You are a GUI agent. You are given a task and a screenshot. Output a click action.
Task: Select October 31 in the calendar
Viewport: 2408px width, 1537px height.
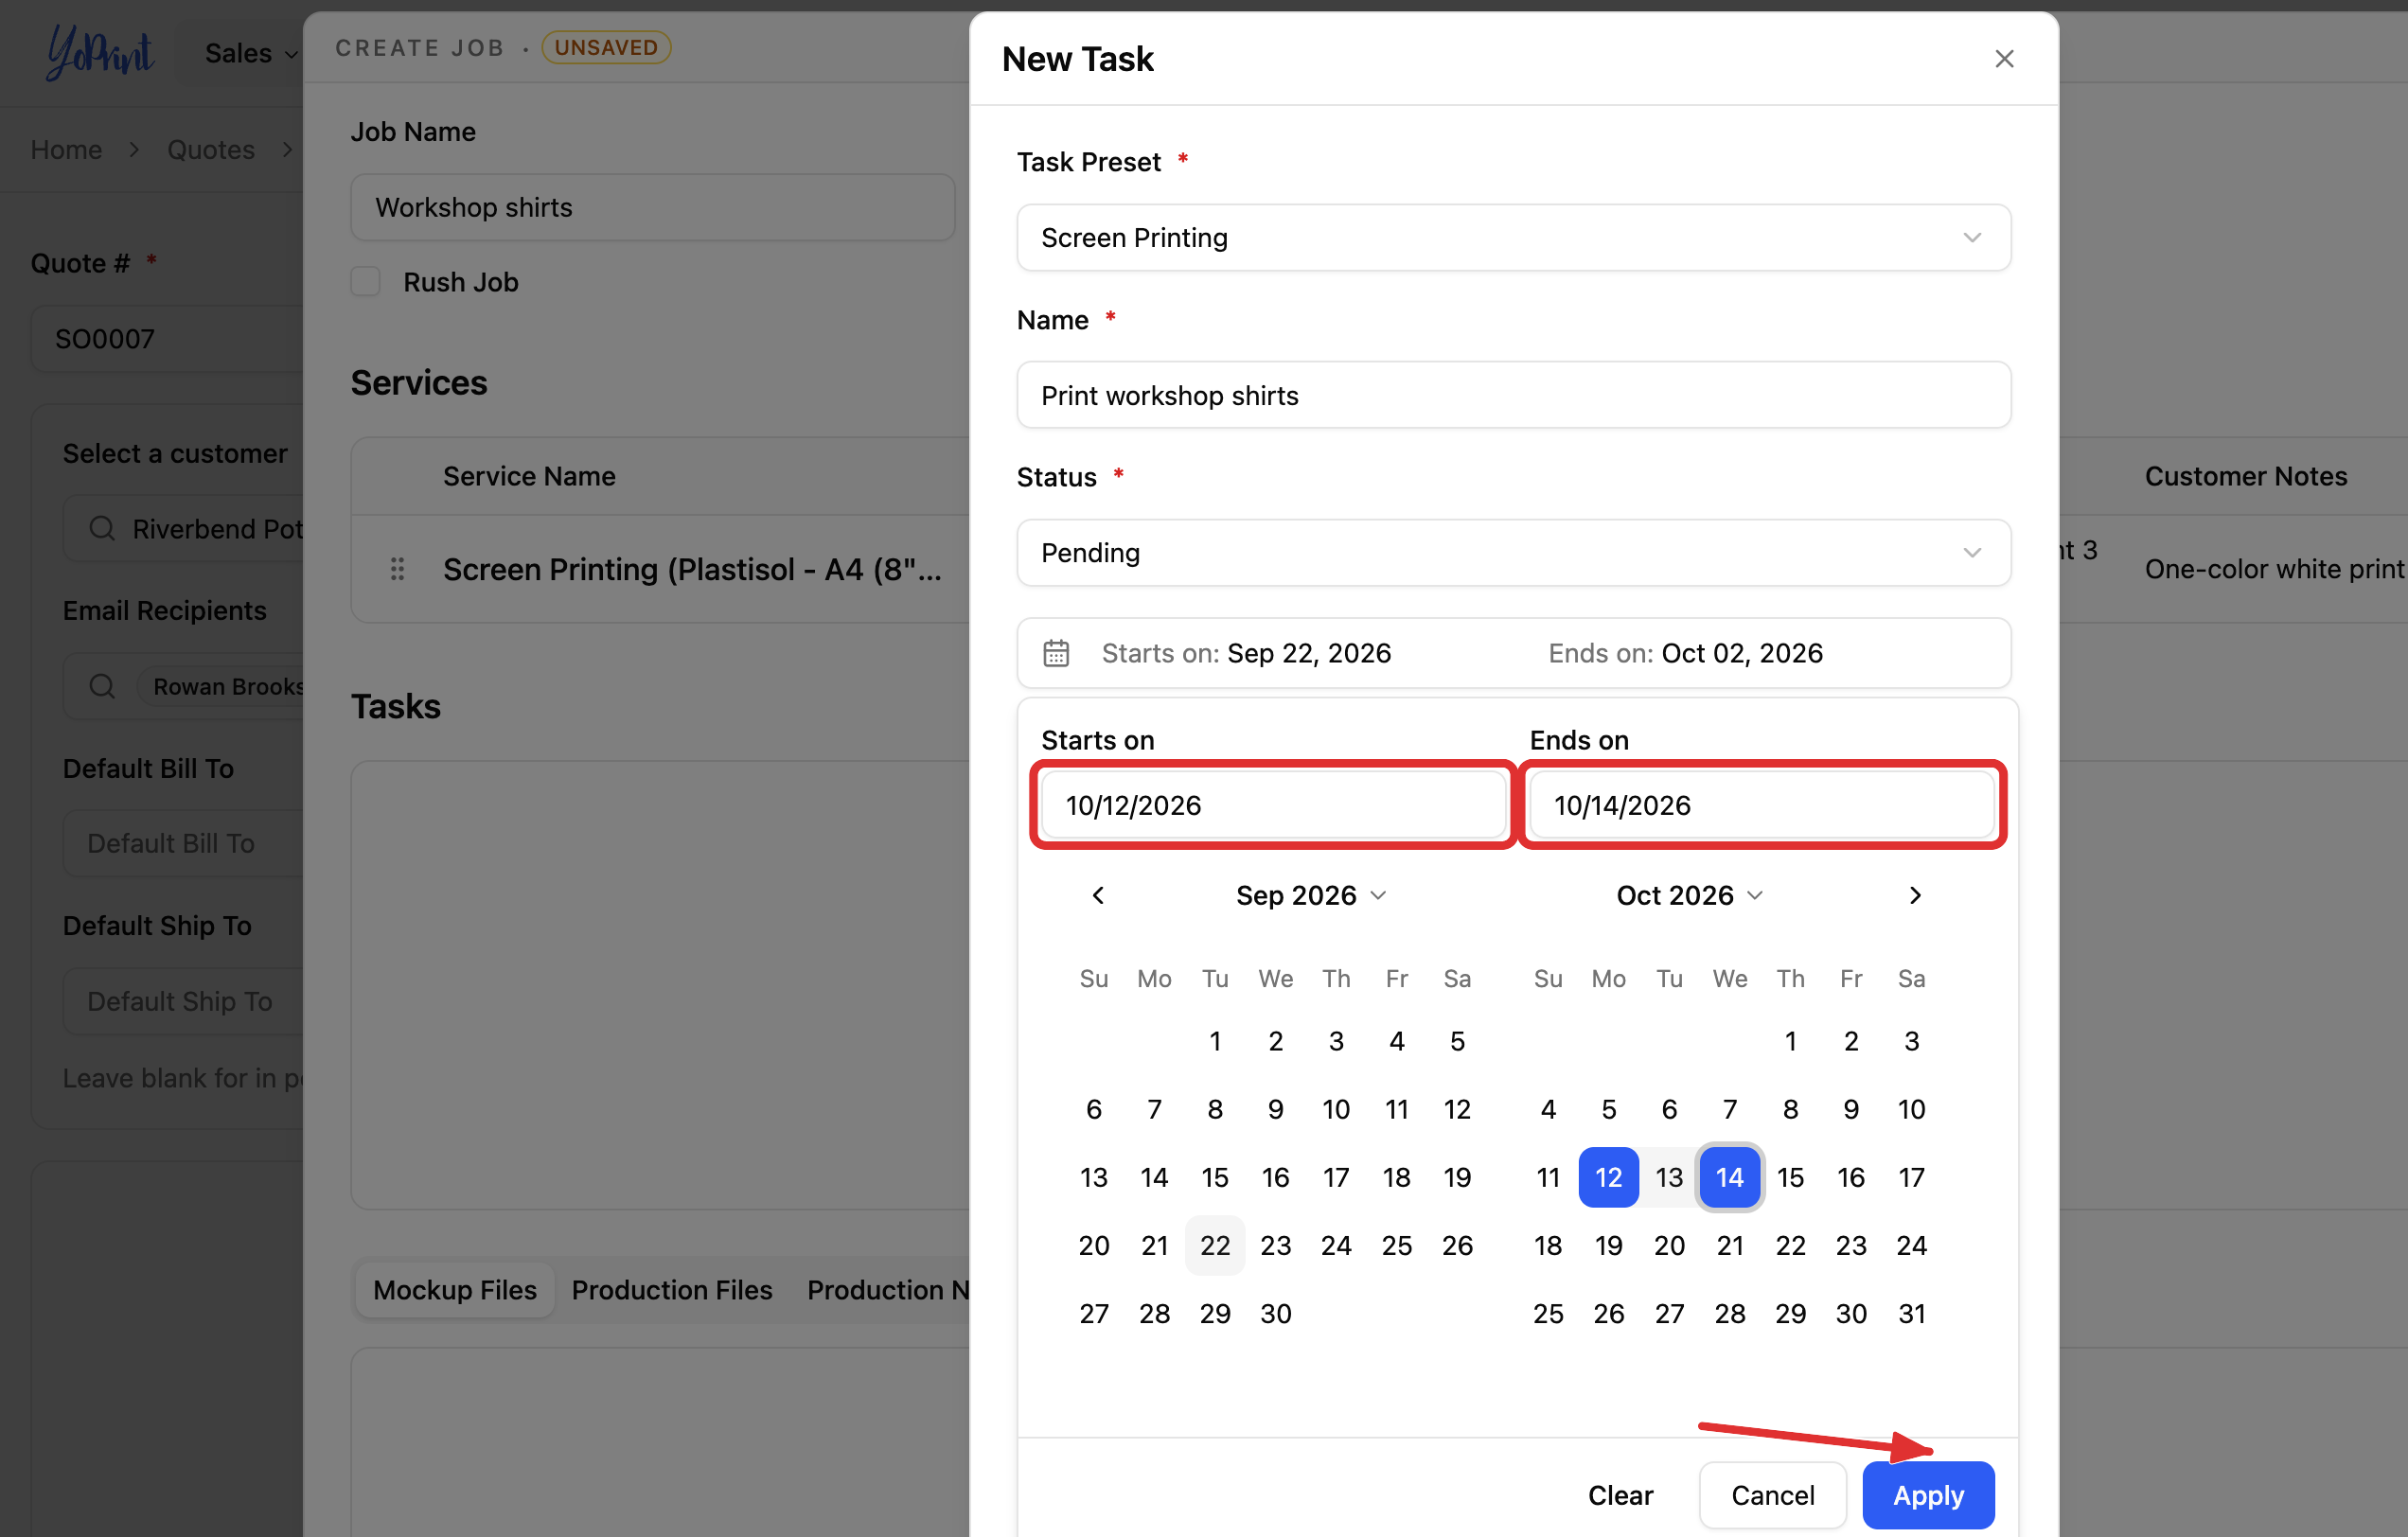pos(1911,1313)
